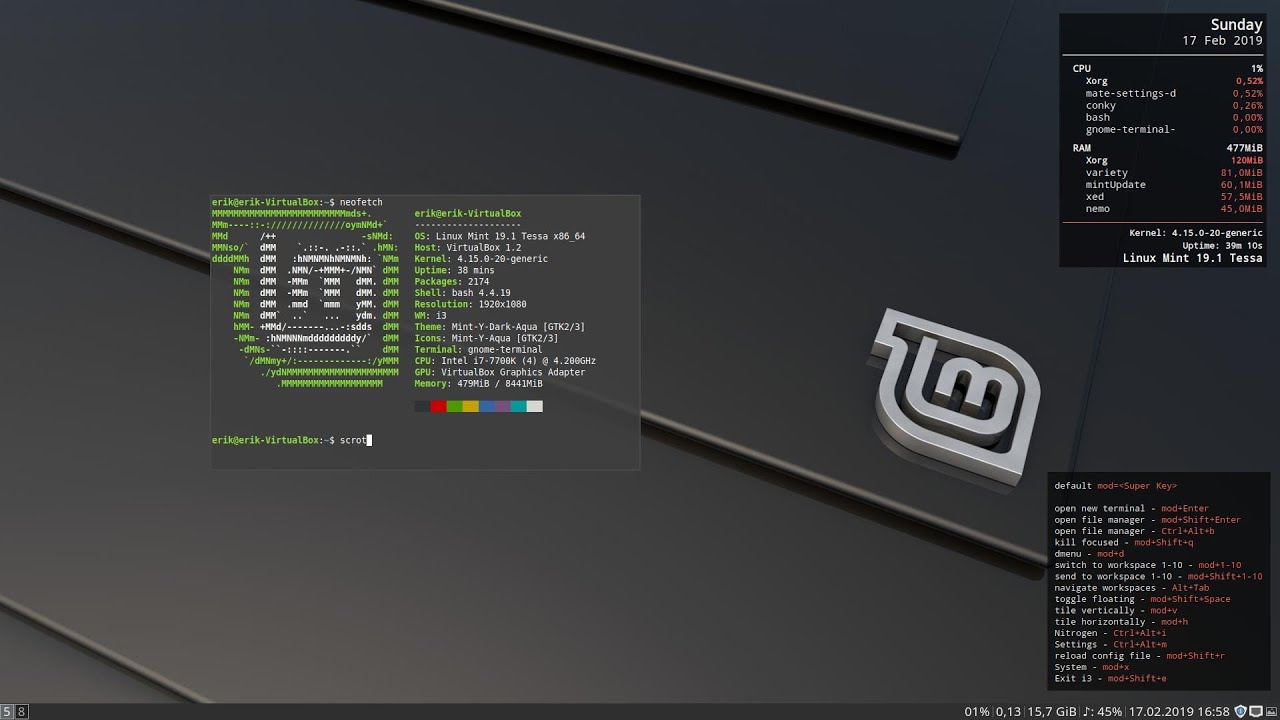This screenshot has width=1280, height=720.
Task: Click the OS: Linux Mint 19.1 Tessa line
Action: 500,236
